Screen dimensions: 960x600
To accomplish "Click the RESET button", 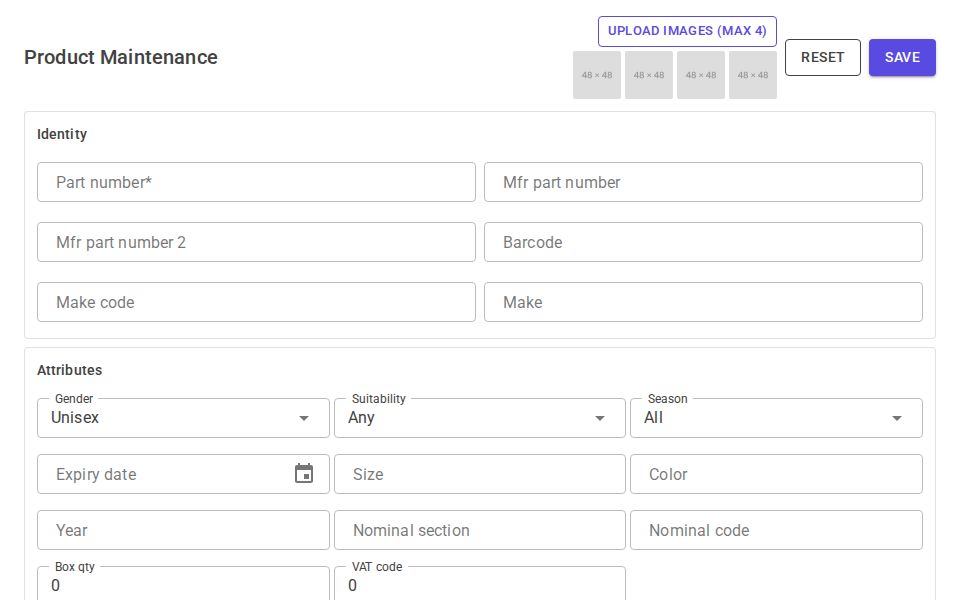I will (822, 57).
